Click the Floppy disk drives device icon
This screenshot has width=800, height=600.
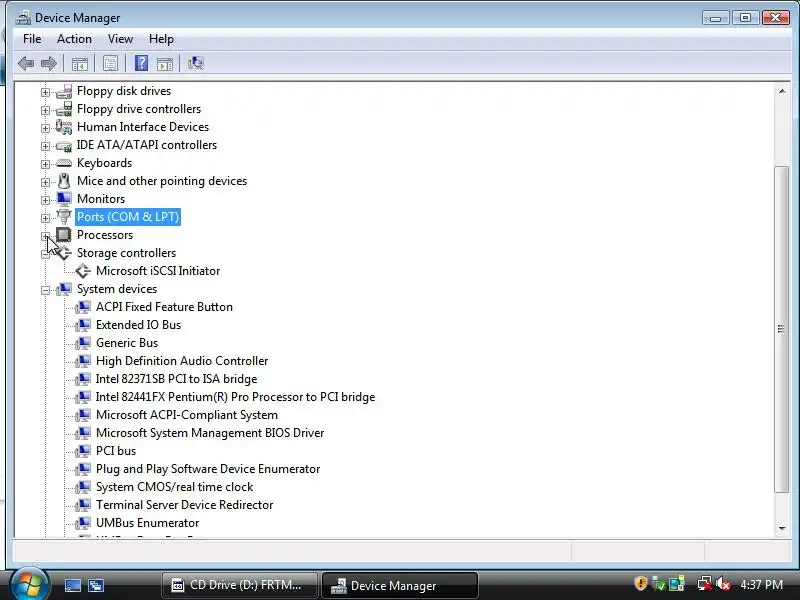pos(64,91)
